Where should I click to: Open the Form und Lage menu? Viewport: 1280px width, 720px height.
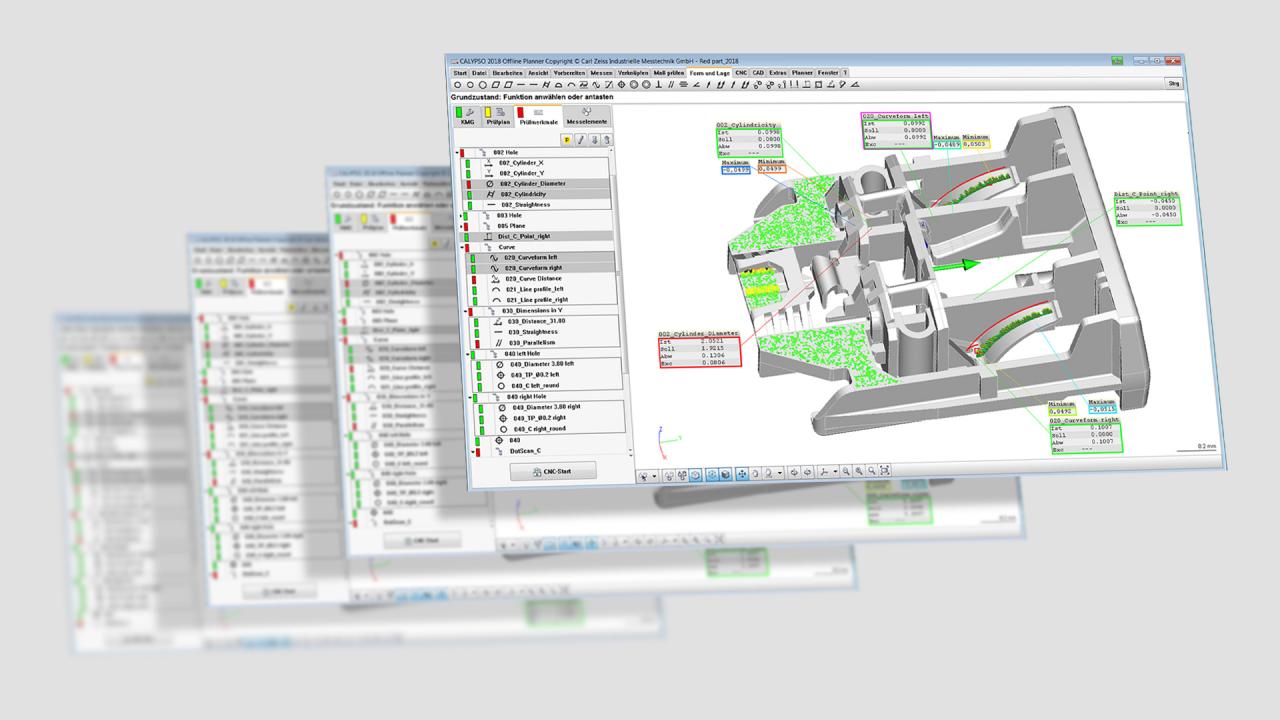pyautogui.click(x=713, y=73)
